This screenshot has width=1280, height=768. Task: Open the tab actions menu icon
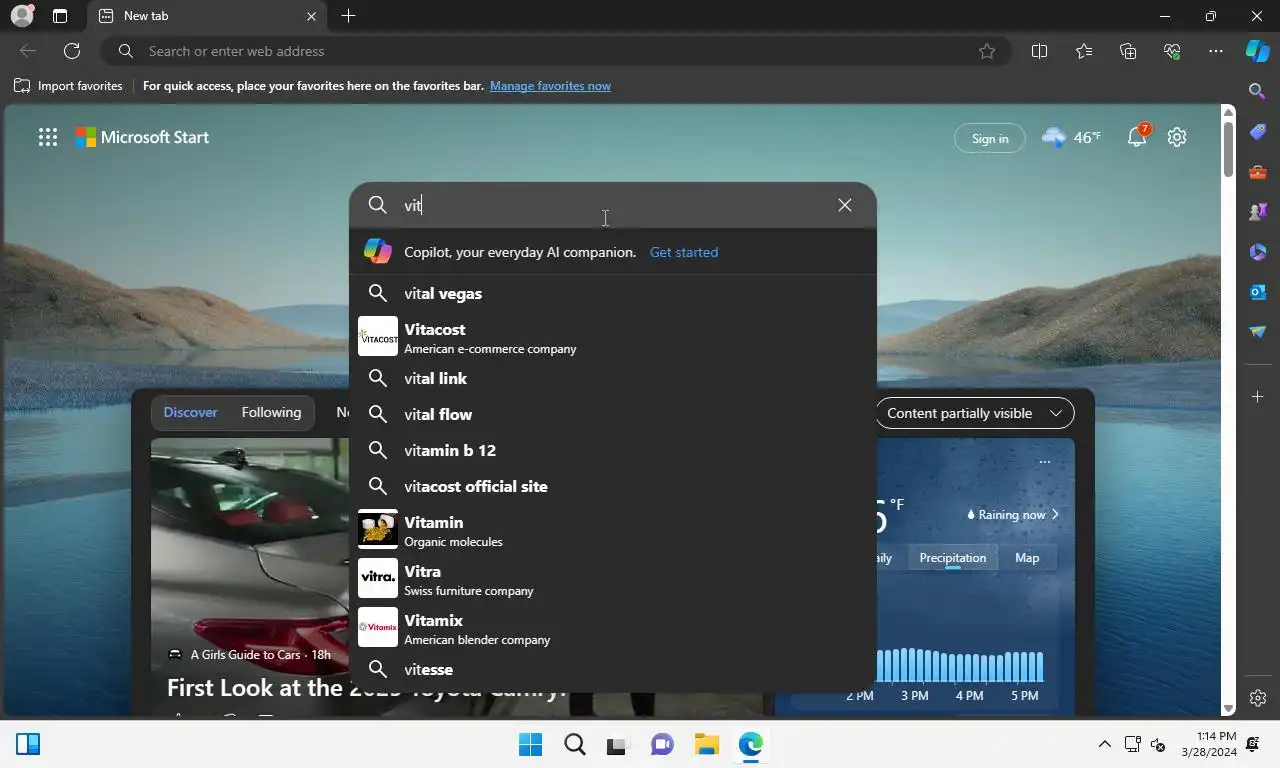(x=60, y=16)
